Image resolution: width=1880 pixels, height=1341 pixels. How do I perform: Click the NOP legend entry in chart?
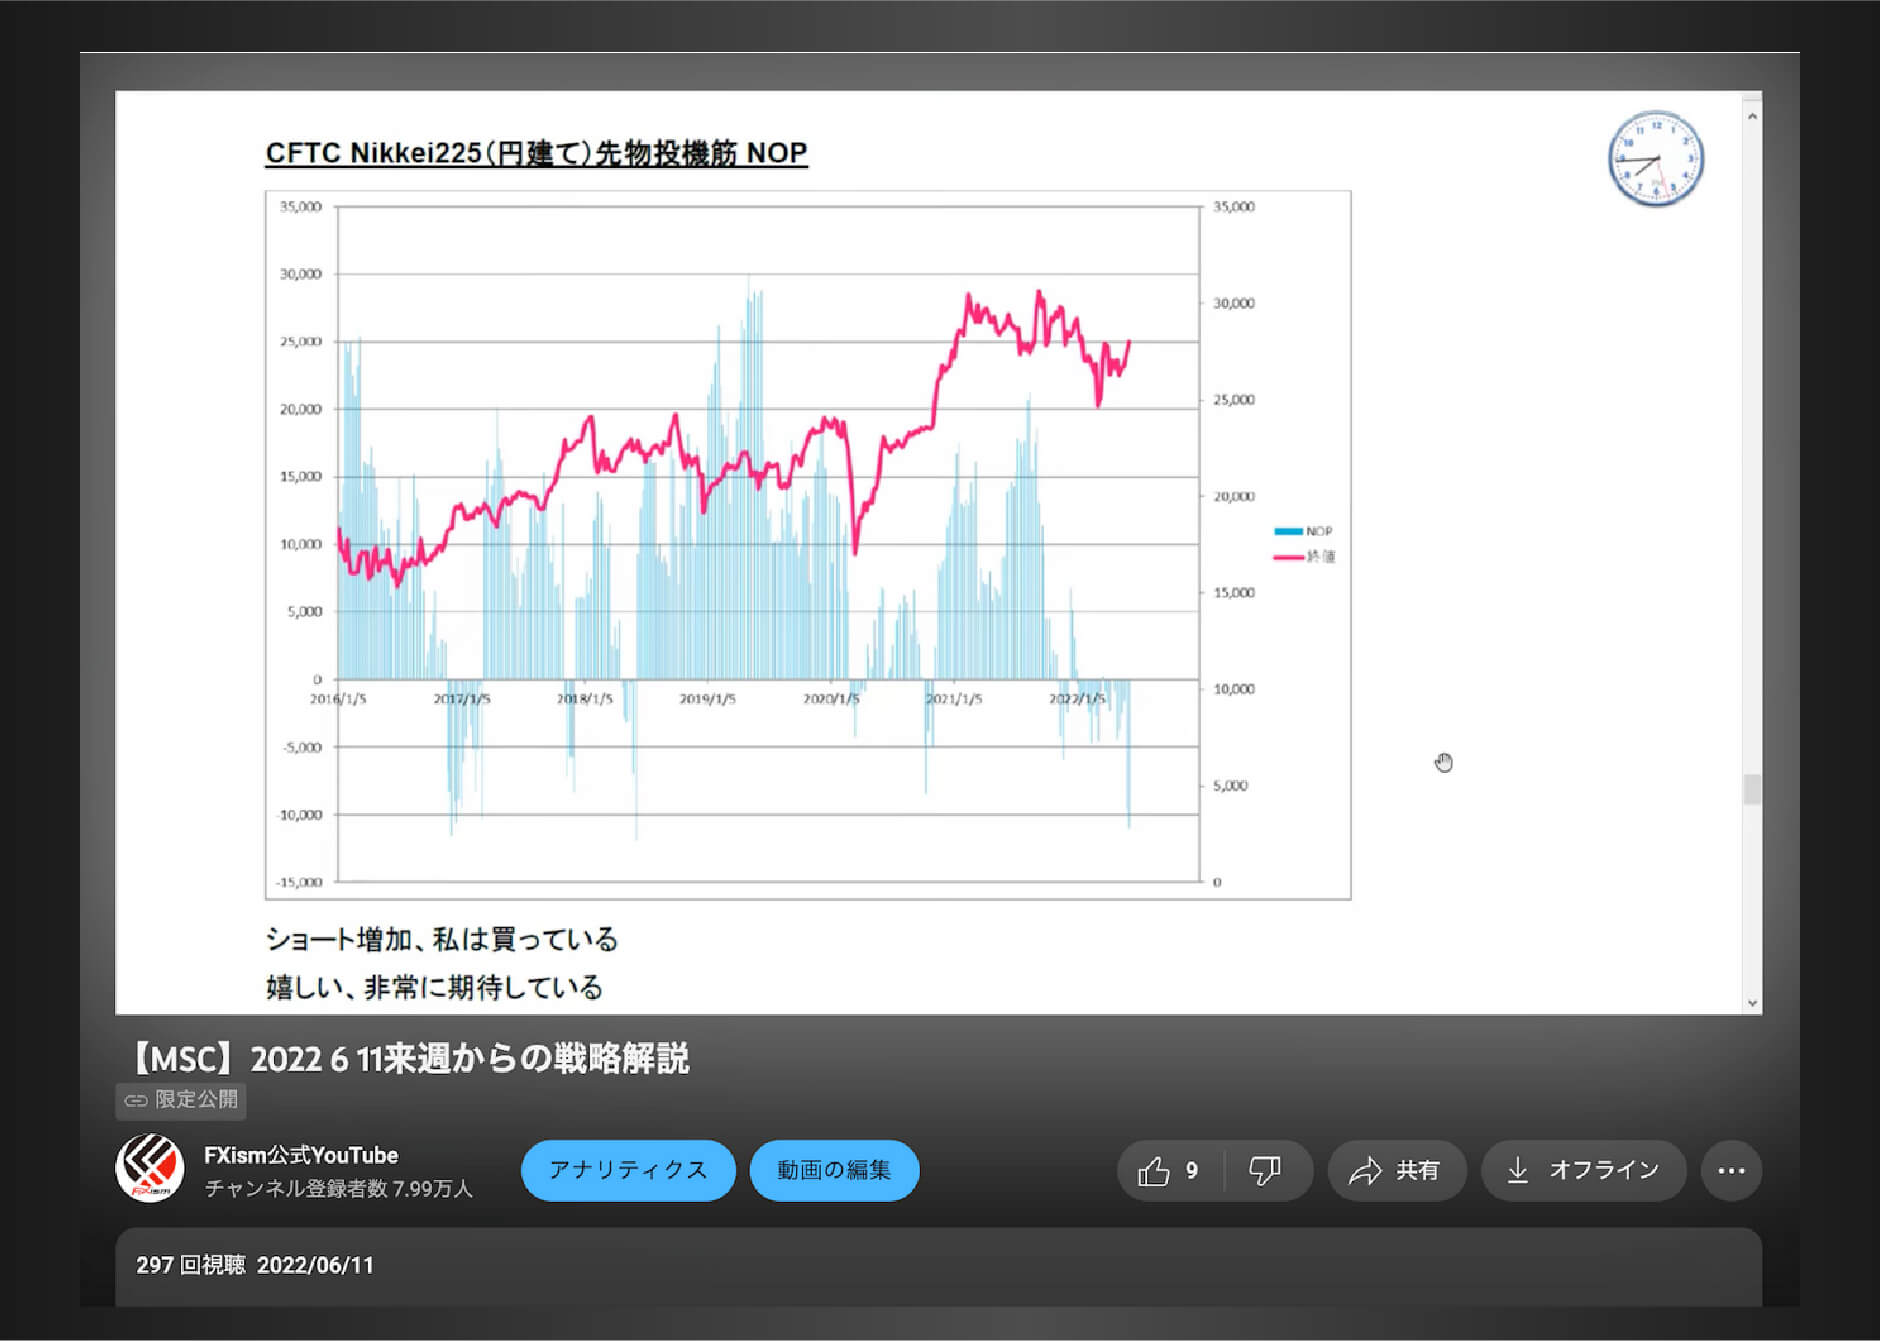tap(1303, 531)
